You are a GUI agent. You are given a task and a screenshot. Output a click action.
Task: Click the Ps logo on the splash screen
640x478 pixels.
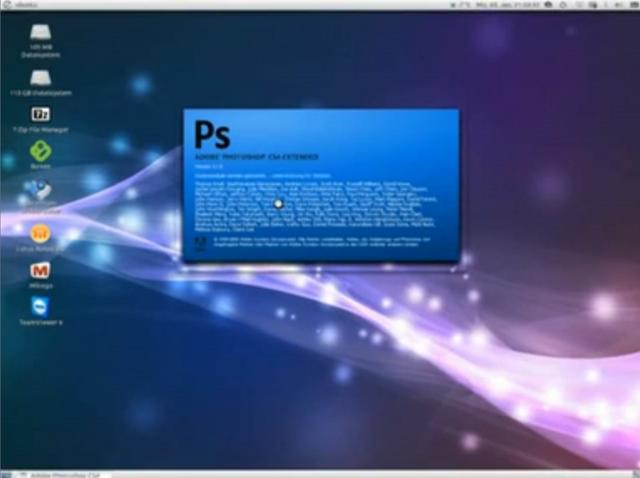(211, 134)
